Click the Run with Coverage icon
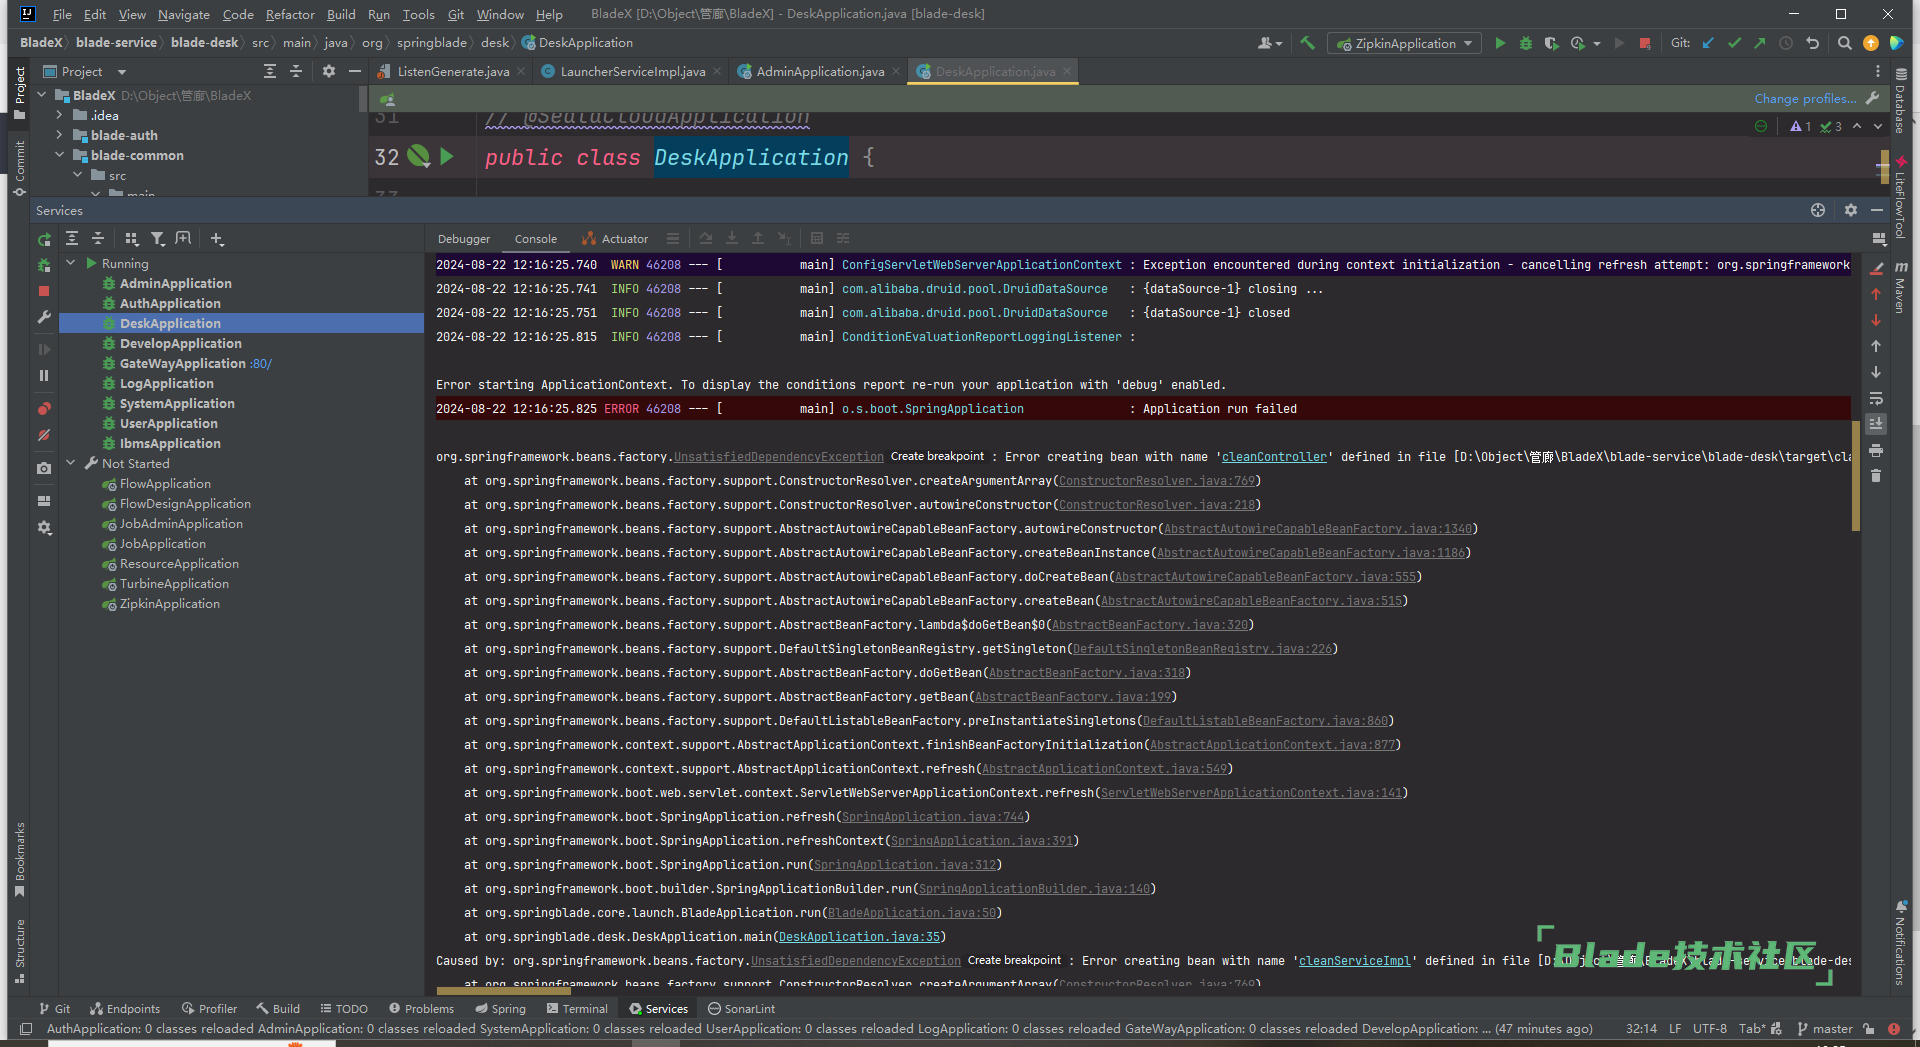Image resolution: width=1920 pixels, height=1047 pixels. click(x=1551, y=43)
